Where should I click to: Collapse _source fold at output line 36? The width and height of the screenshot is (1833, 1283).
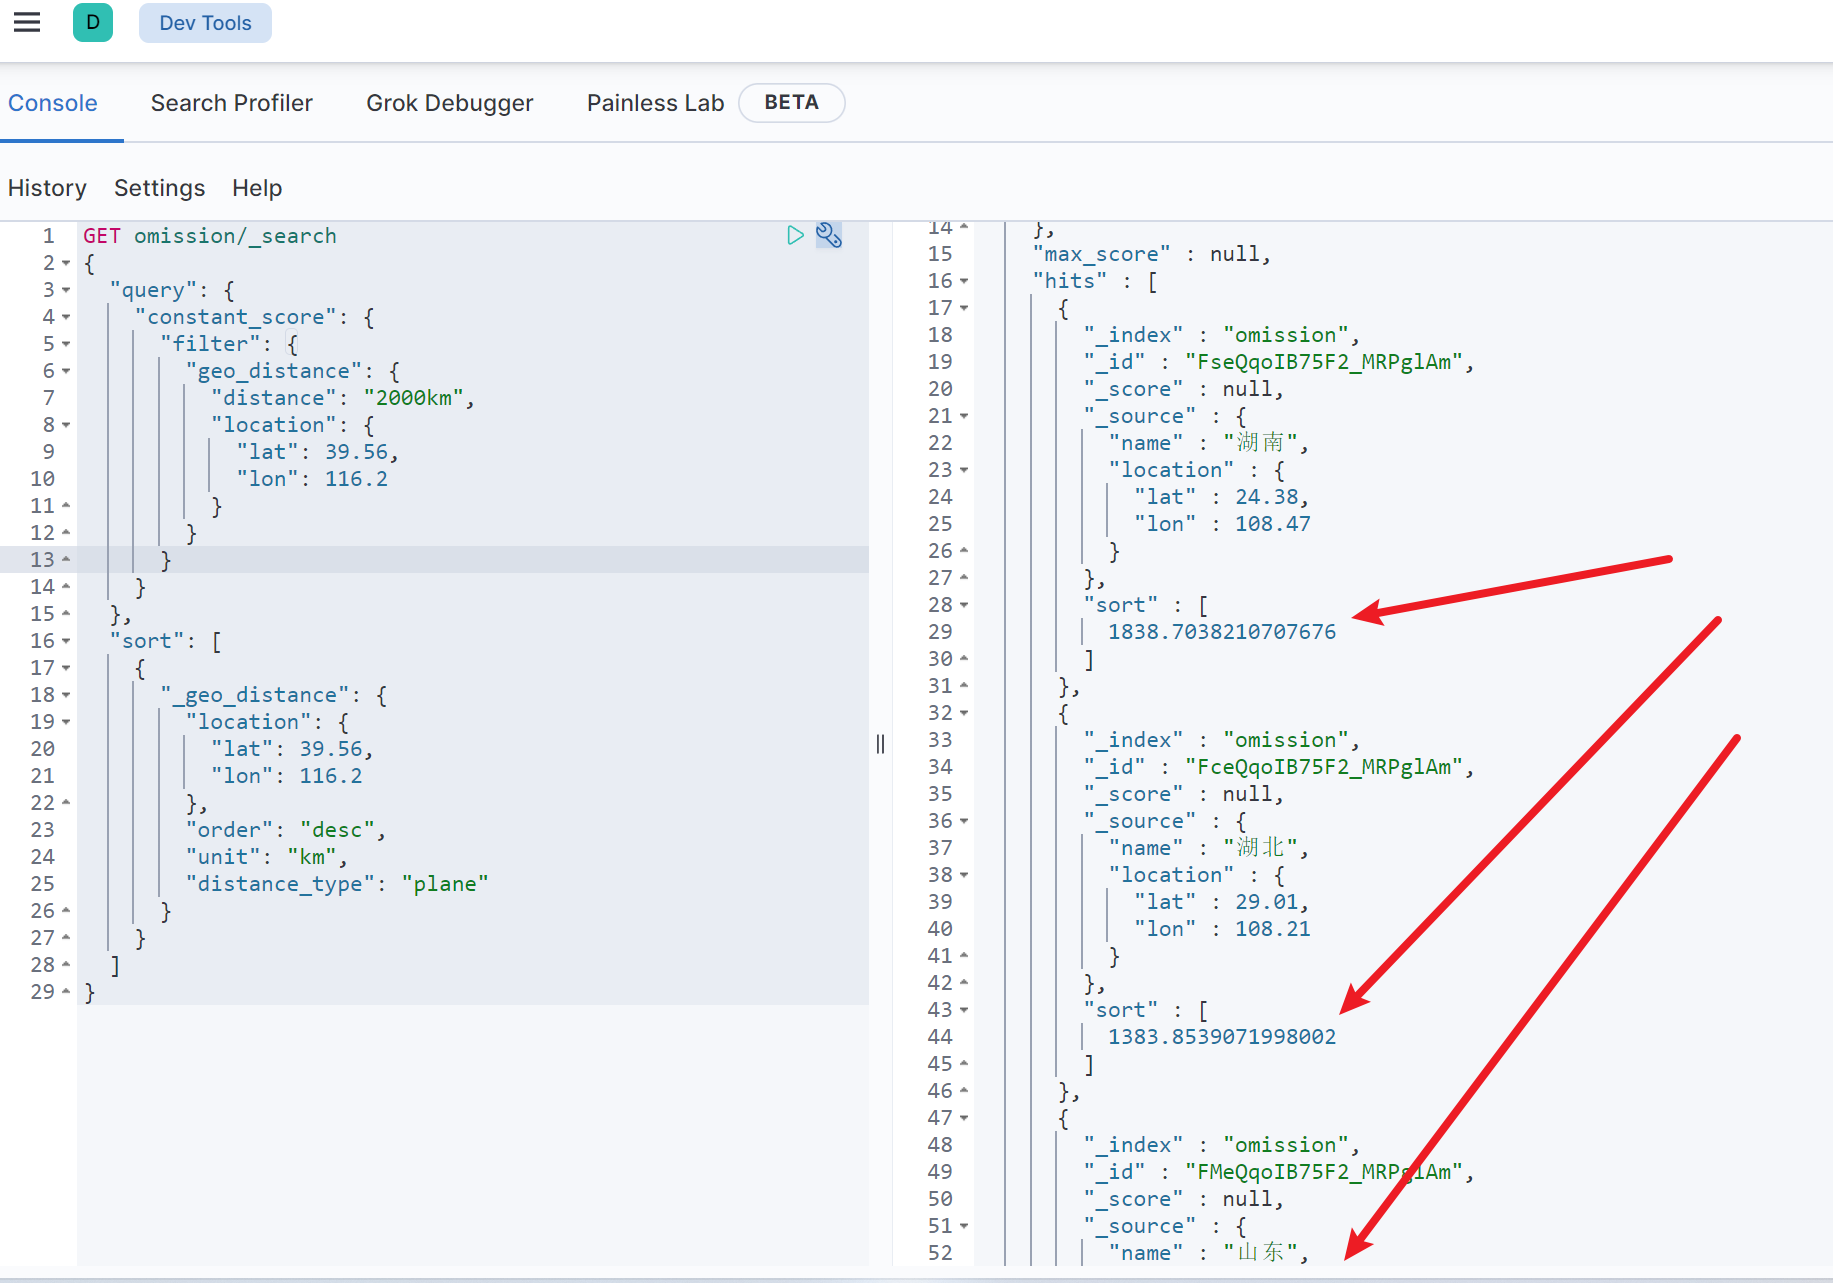pos(964,821)
